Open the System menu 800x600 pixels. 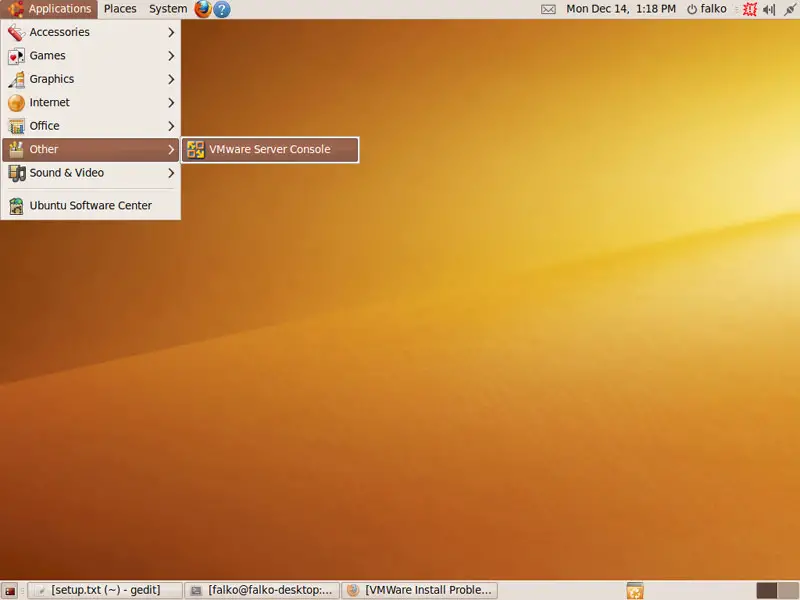point(167,9)
